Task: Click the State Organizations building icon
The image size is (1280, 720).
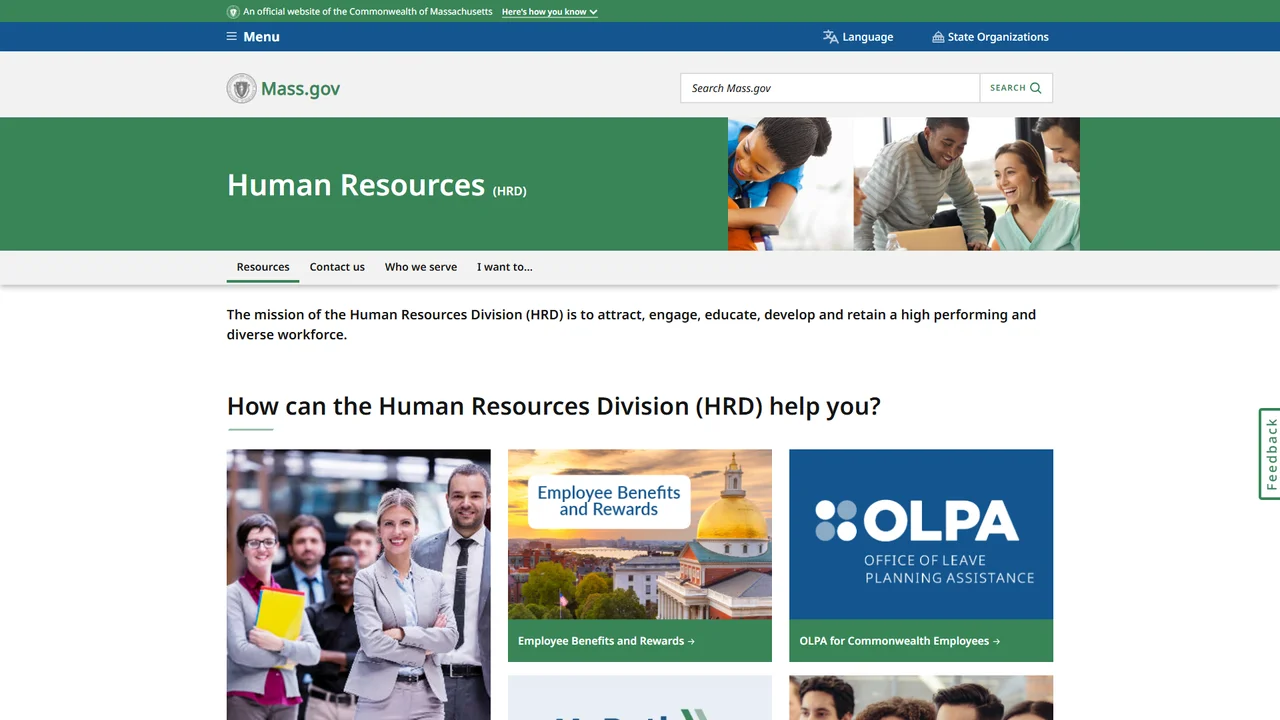Action: click(x=938, y=37)
